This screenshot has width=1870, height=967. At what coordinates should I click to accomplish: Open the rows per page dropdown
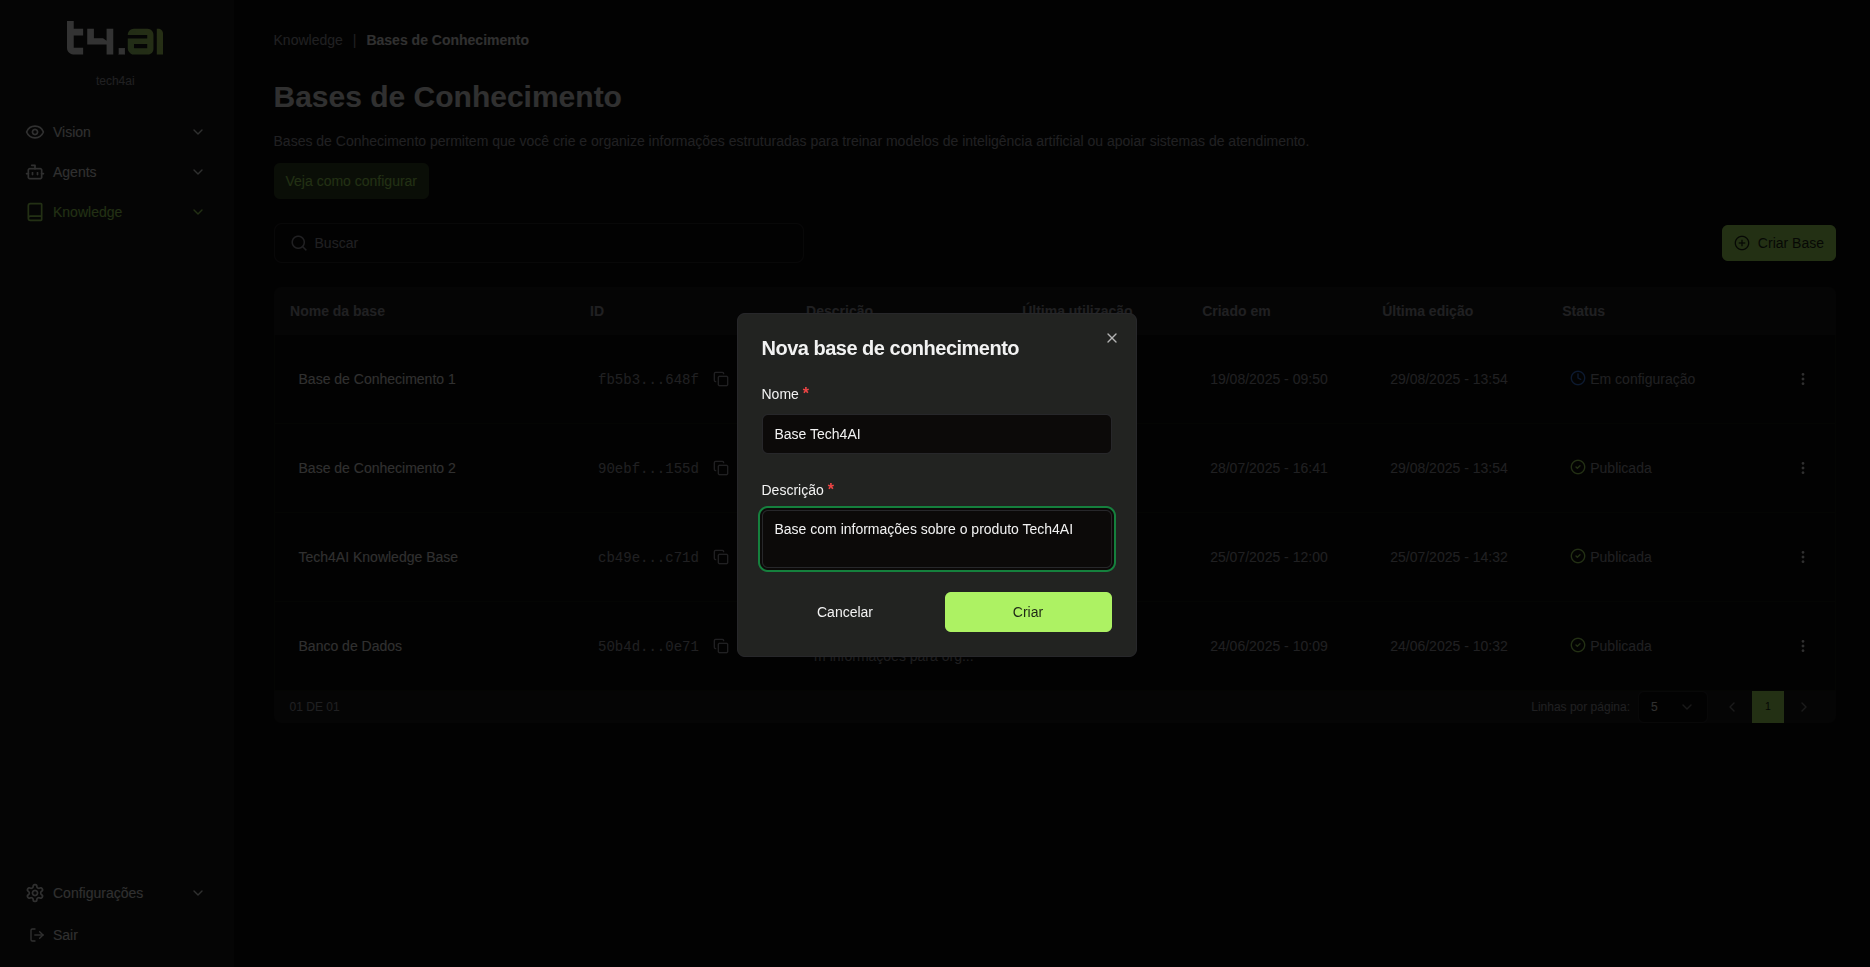pyautogui.click(x=1671, y=707)
